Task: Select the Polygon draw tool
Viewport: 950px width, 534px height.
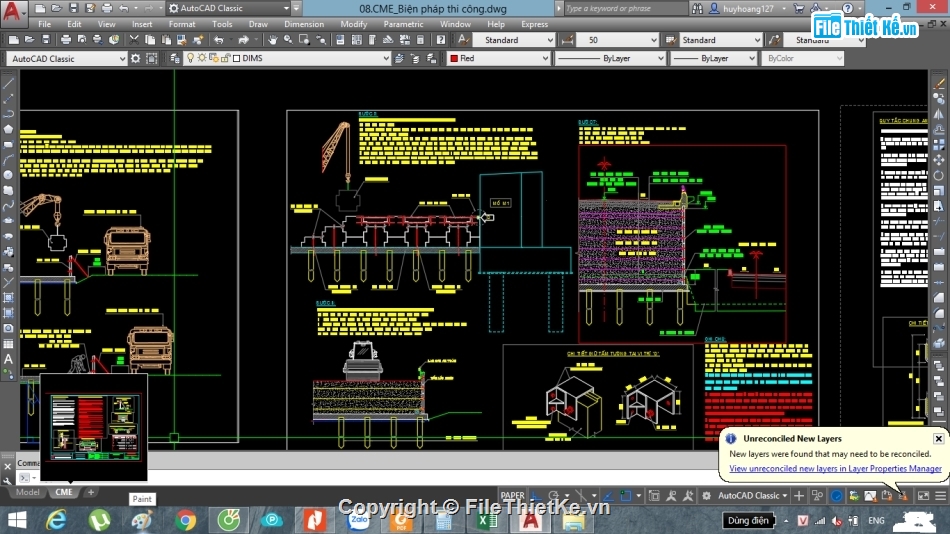Action: tap(8, 129)
